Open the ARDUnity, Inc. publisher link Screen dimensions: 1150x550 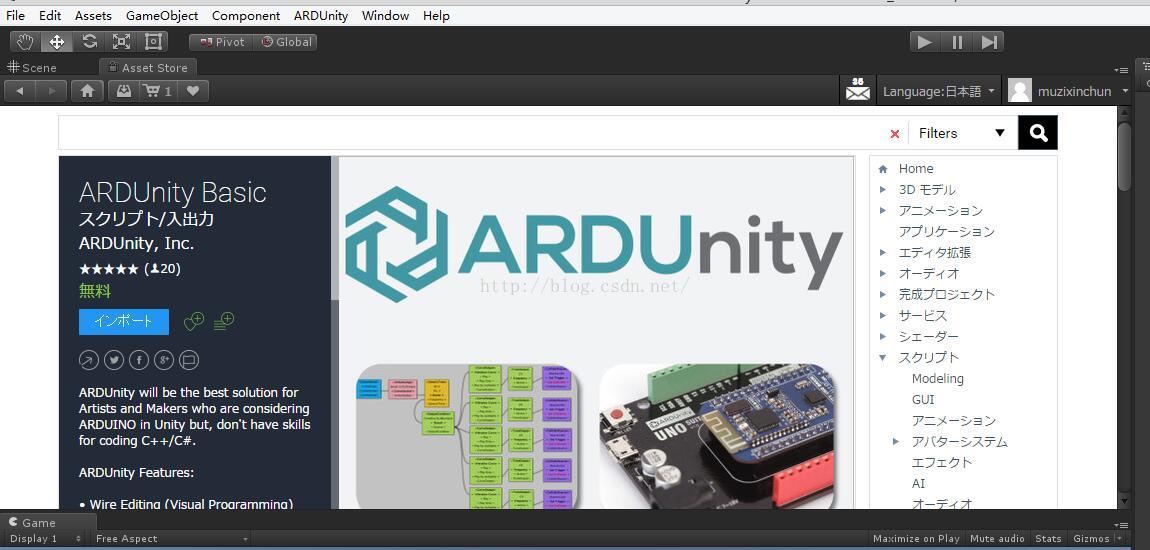pos(136,243)
